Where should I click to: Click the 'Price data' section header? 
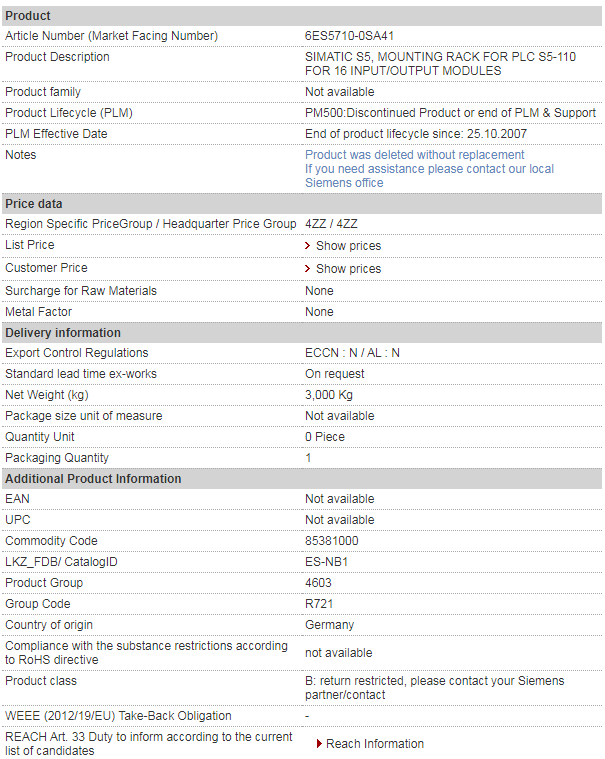pyautogui.click(x=34, y=204)
